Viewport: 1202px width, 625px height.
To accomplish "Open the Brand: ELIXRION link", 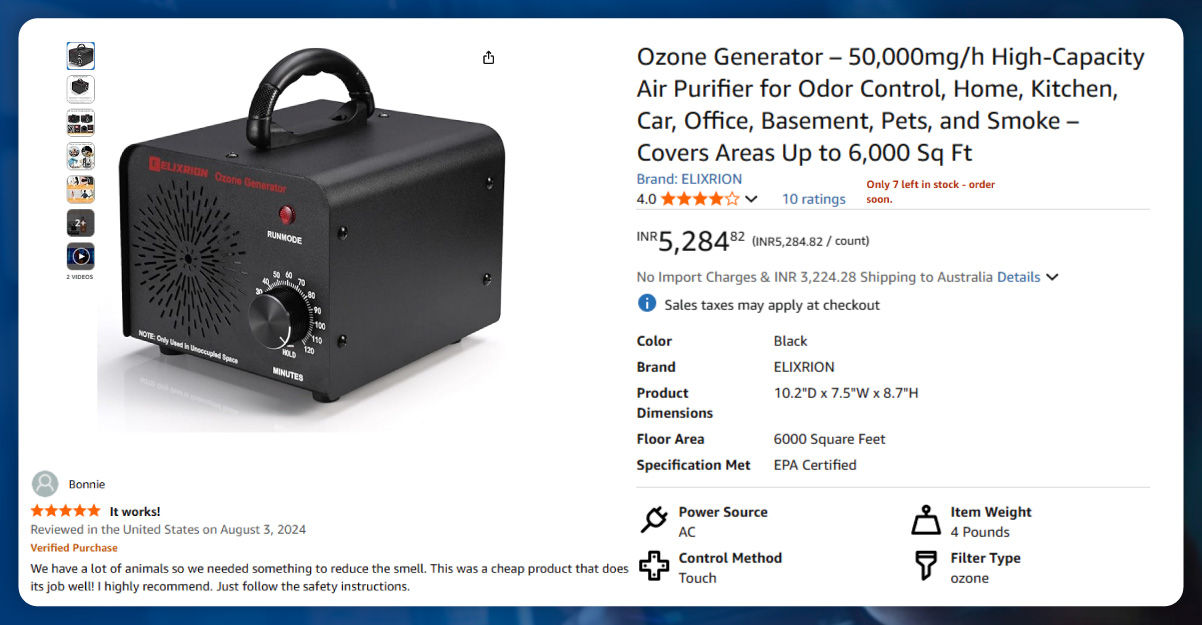I will [x=689, y=179].
